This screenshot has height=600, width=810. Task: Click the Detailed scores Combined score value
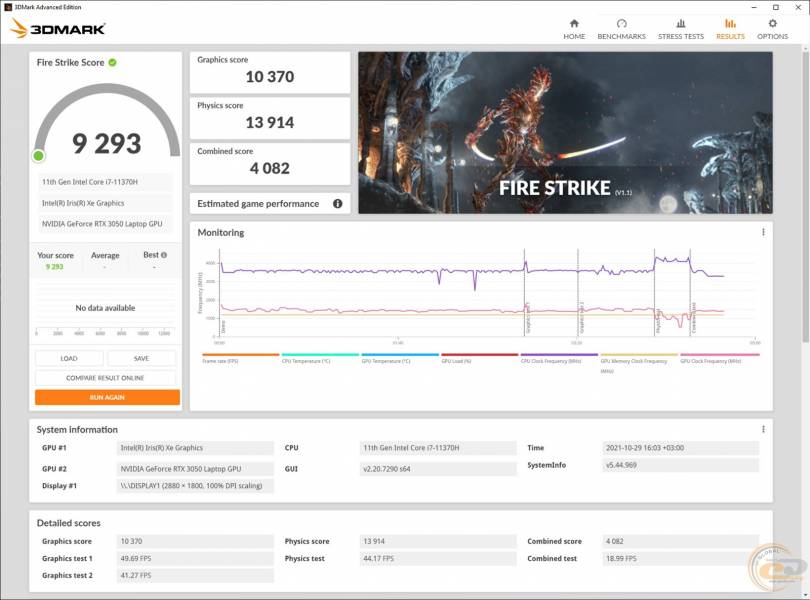(681, 541)
